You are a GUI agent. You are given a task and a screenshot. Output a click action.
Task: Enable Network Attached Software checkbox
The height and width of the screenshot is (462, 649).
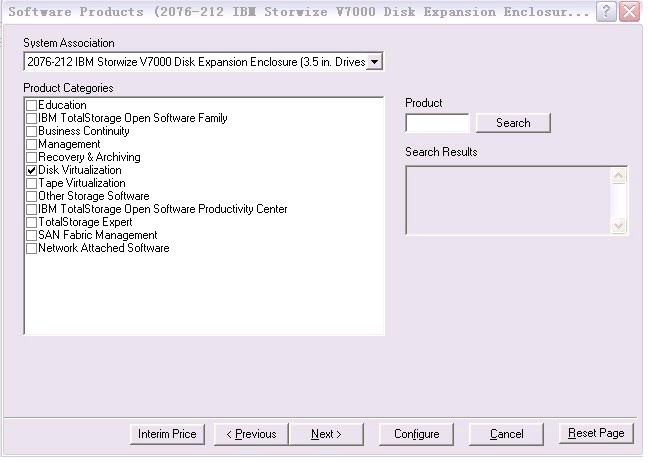(x=31, y=248)
